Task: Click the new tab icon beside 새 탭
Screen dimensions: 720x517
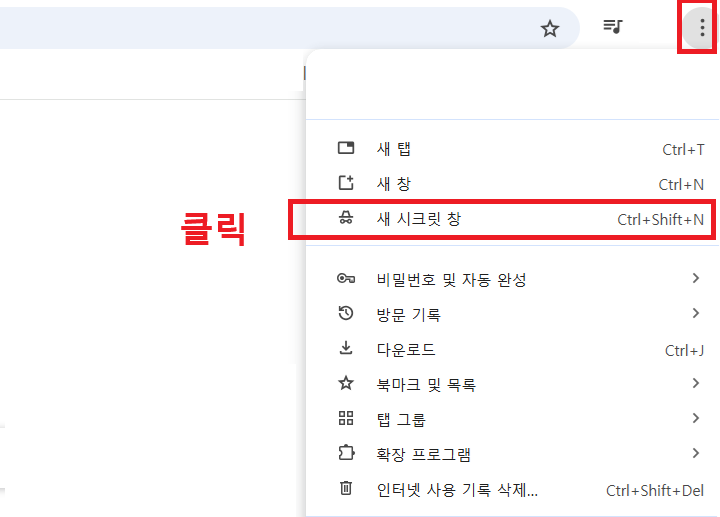Action: pyautogui.click(x=346, y=148)
